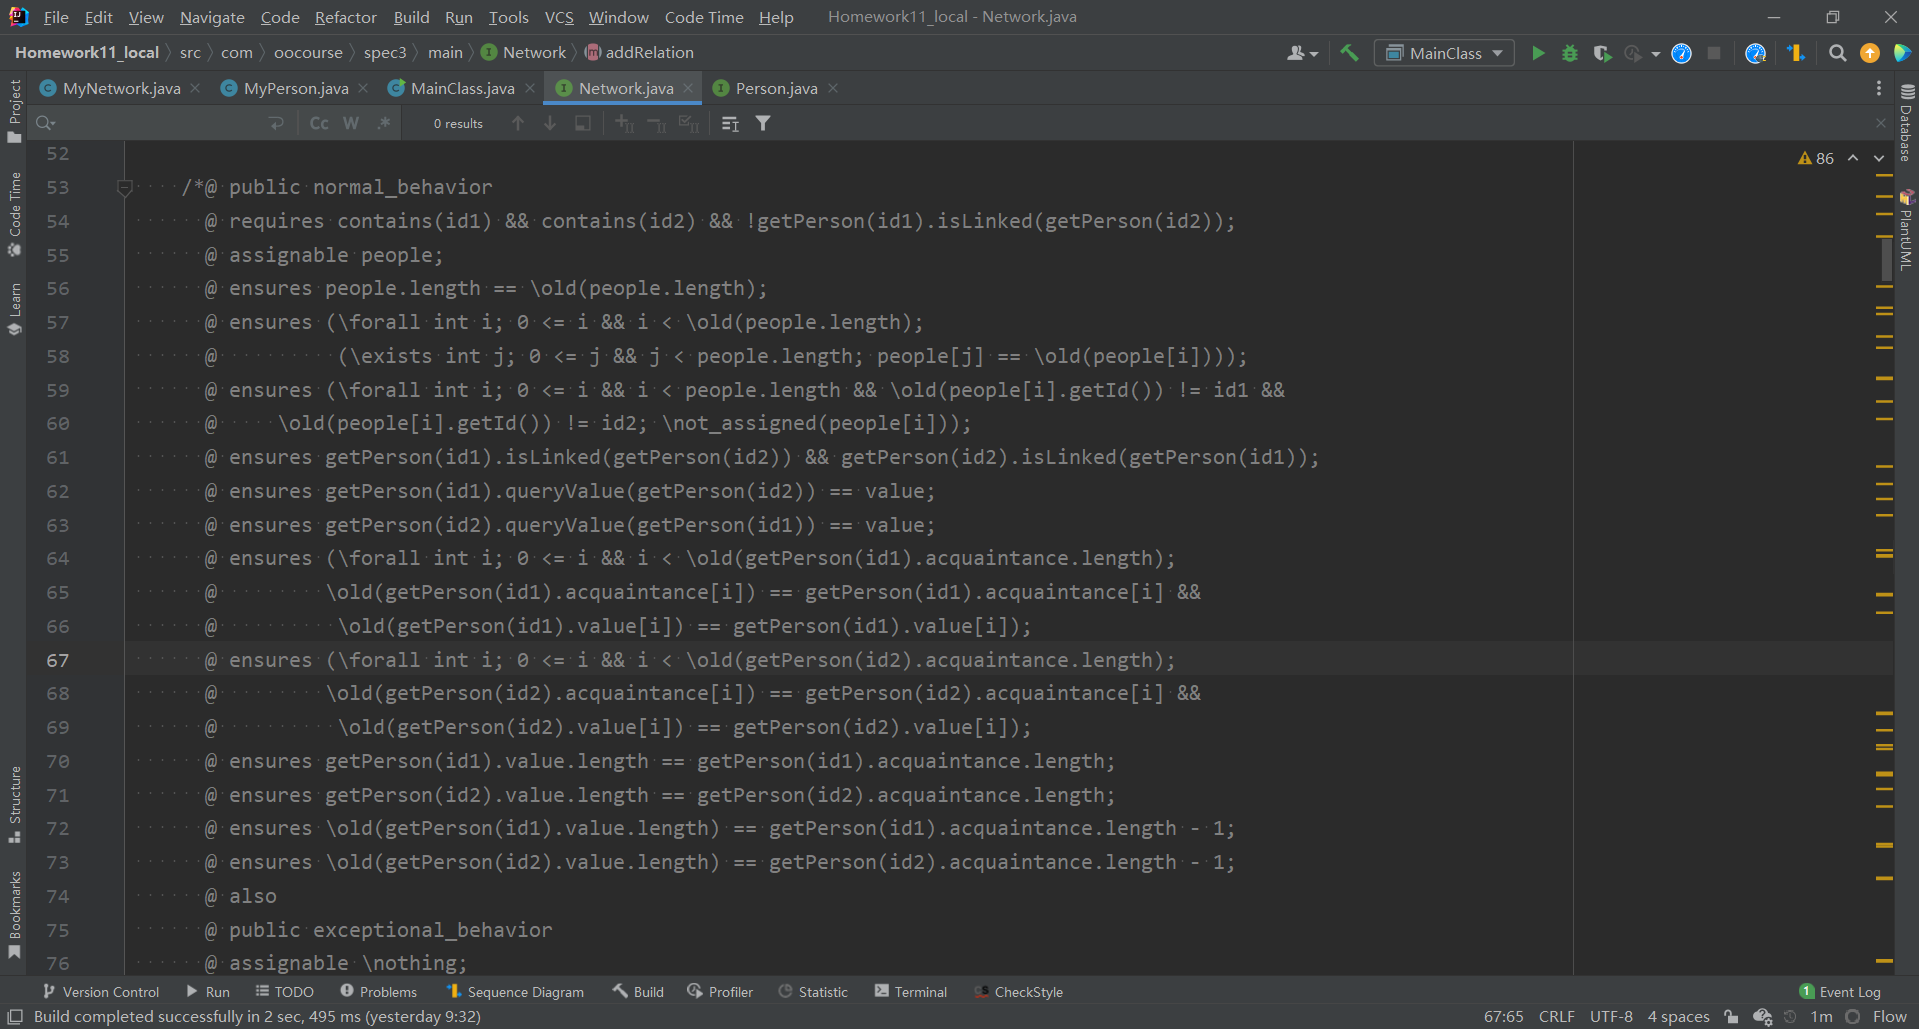Click the speedometer icon right of Stop button
The image size is (1919, 1029).
click(x=1755, y=53)
